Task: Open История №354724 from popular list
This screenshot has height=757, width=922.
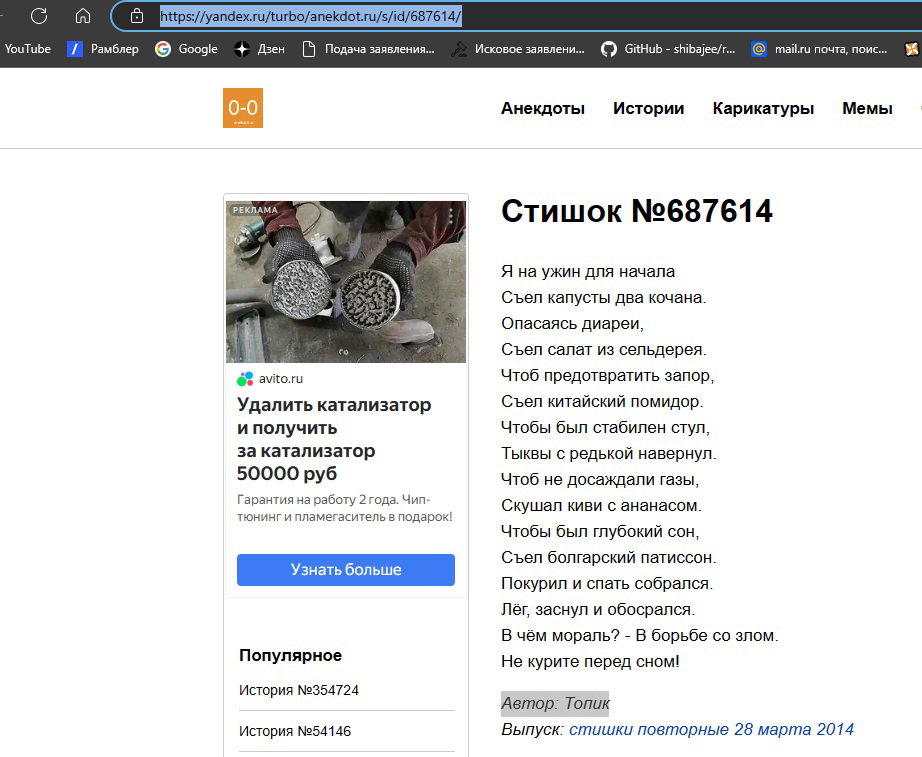Action: 299,690
